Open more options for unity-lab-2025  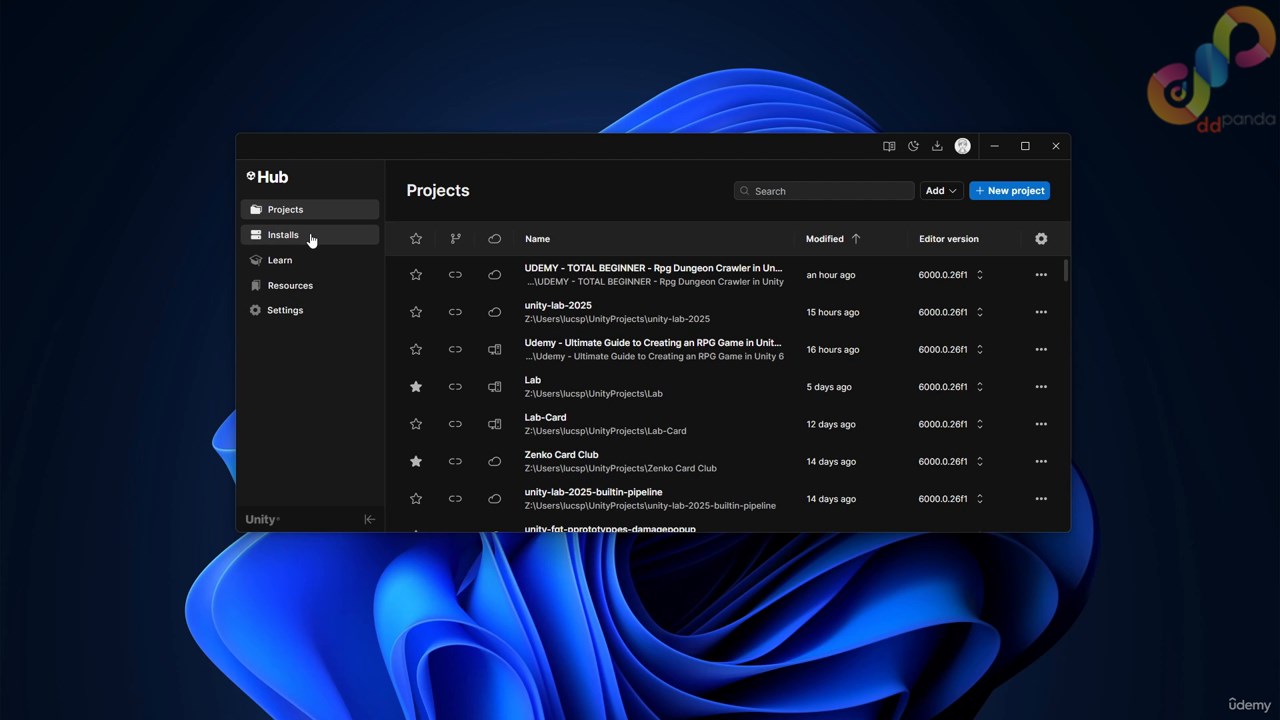pos(1041,312)
